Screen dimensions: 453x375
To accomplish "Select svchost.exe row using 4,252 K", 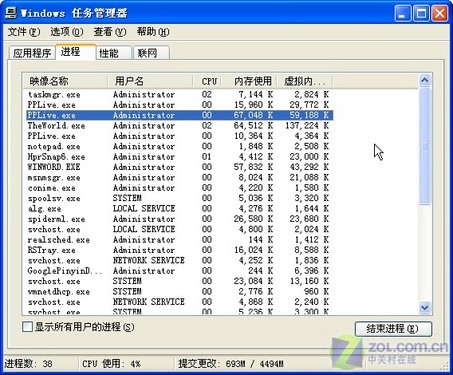I will 179,260.
